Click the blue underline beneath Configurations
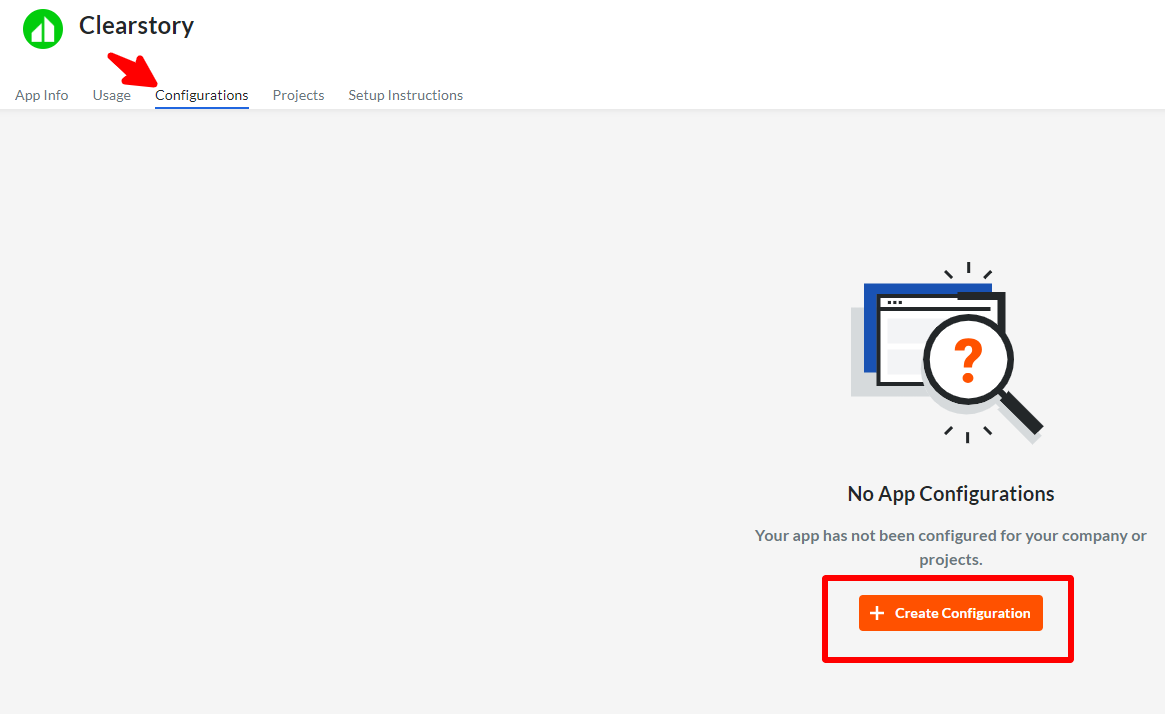This screenshot has width=1165, height=714. point(201,107)
